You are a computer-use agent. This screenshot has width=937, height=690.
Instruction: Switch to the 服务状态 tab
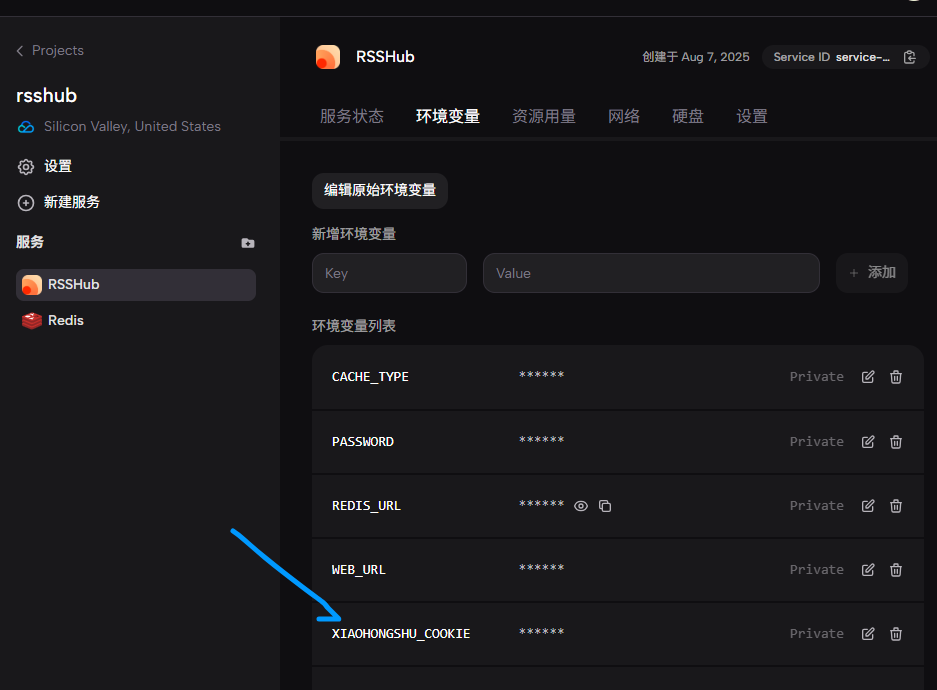click(351, 116)
